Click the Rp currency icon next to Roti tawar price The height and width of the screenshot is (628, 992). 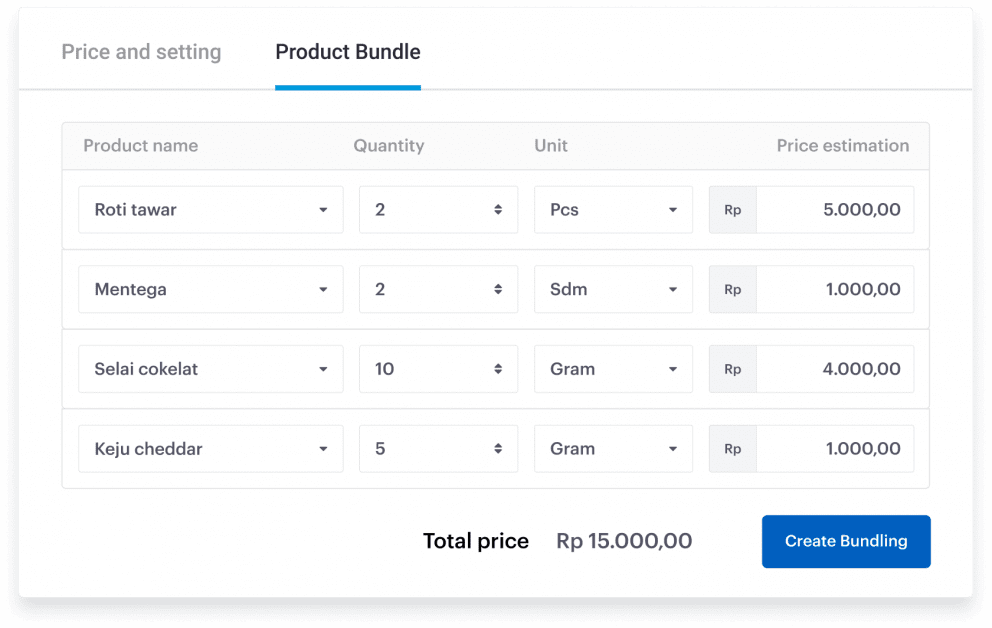[732, 209]
